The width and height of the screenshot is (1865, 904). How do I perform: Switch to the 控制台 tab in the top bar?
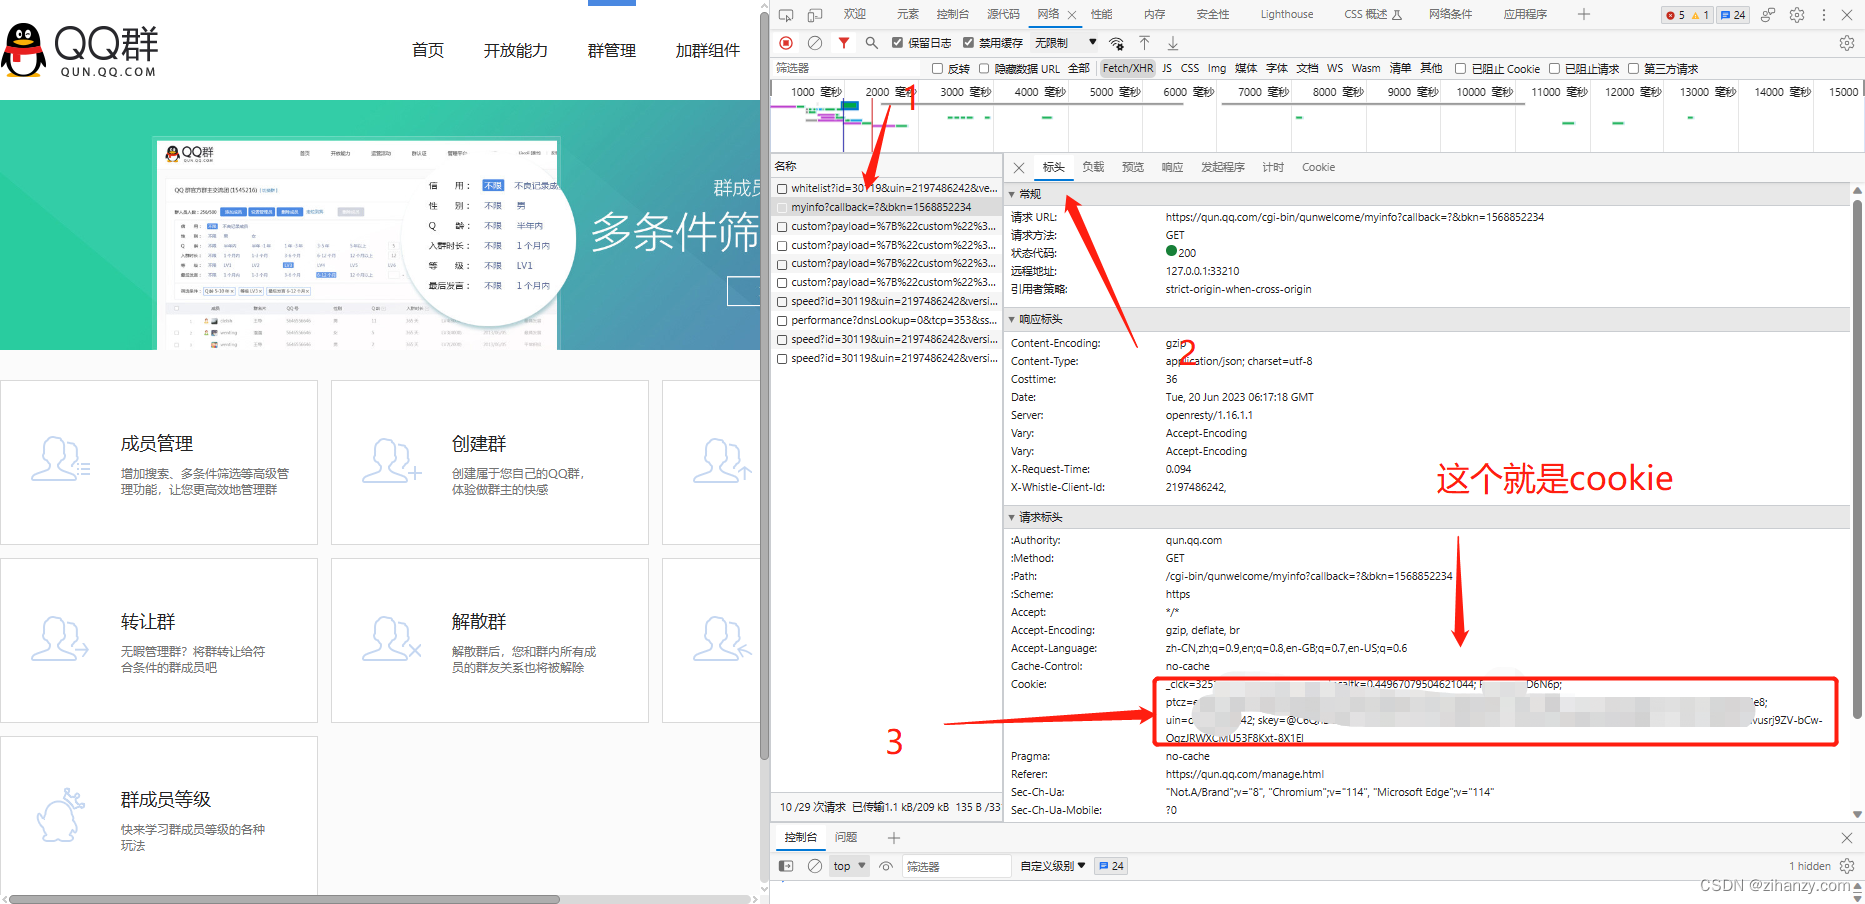952,14
